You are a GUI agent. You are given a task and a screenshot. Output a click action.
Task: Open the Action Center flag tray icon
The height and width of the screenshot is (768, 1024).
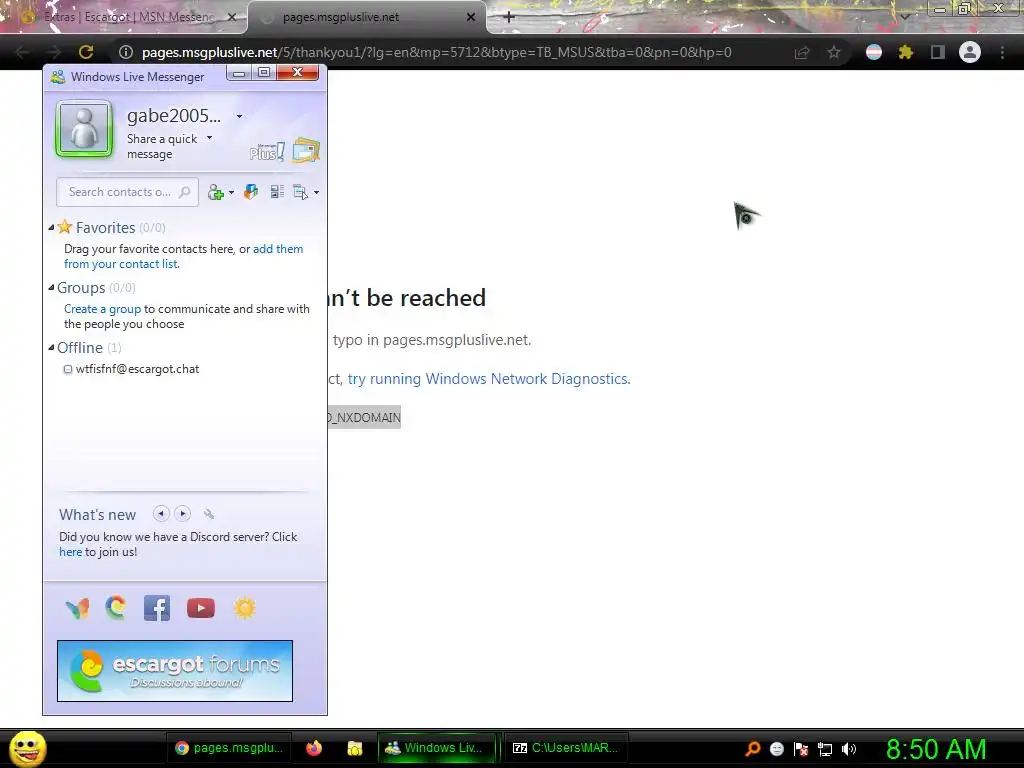coord(801,749)
